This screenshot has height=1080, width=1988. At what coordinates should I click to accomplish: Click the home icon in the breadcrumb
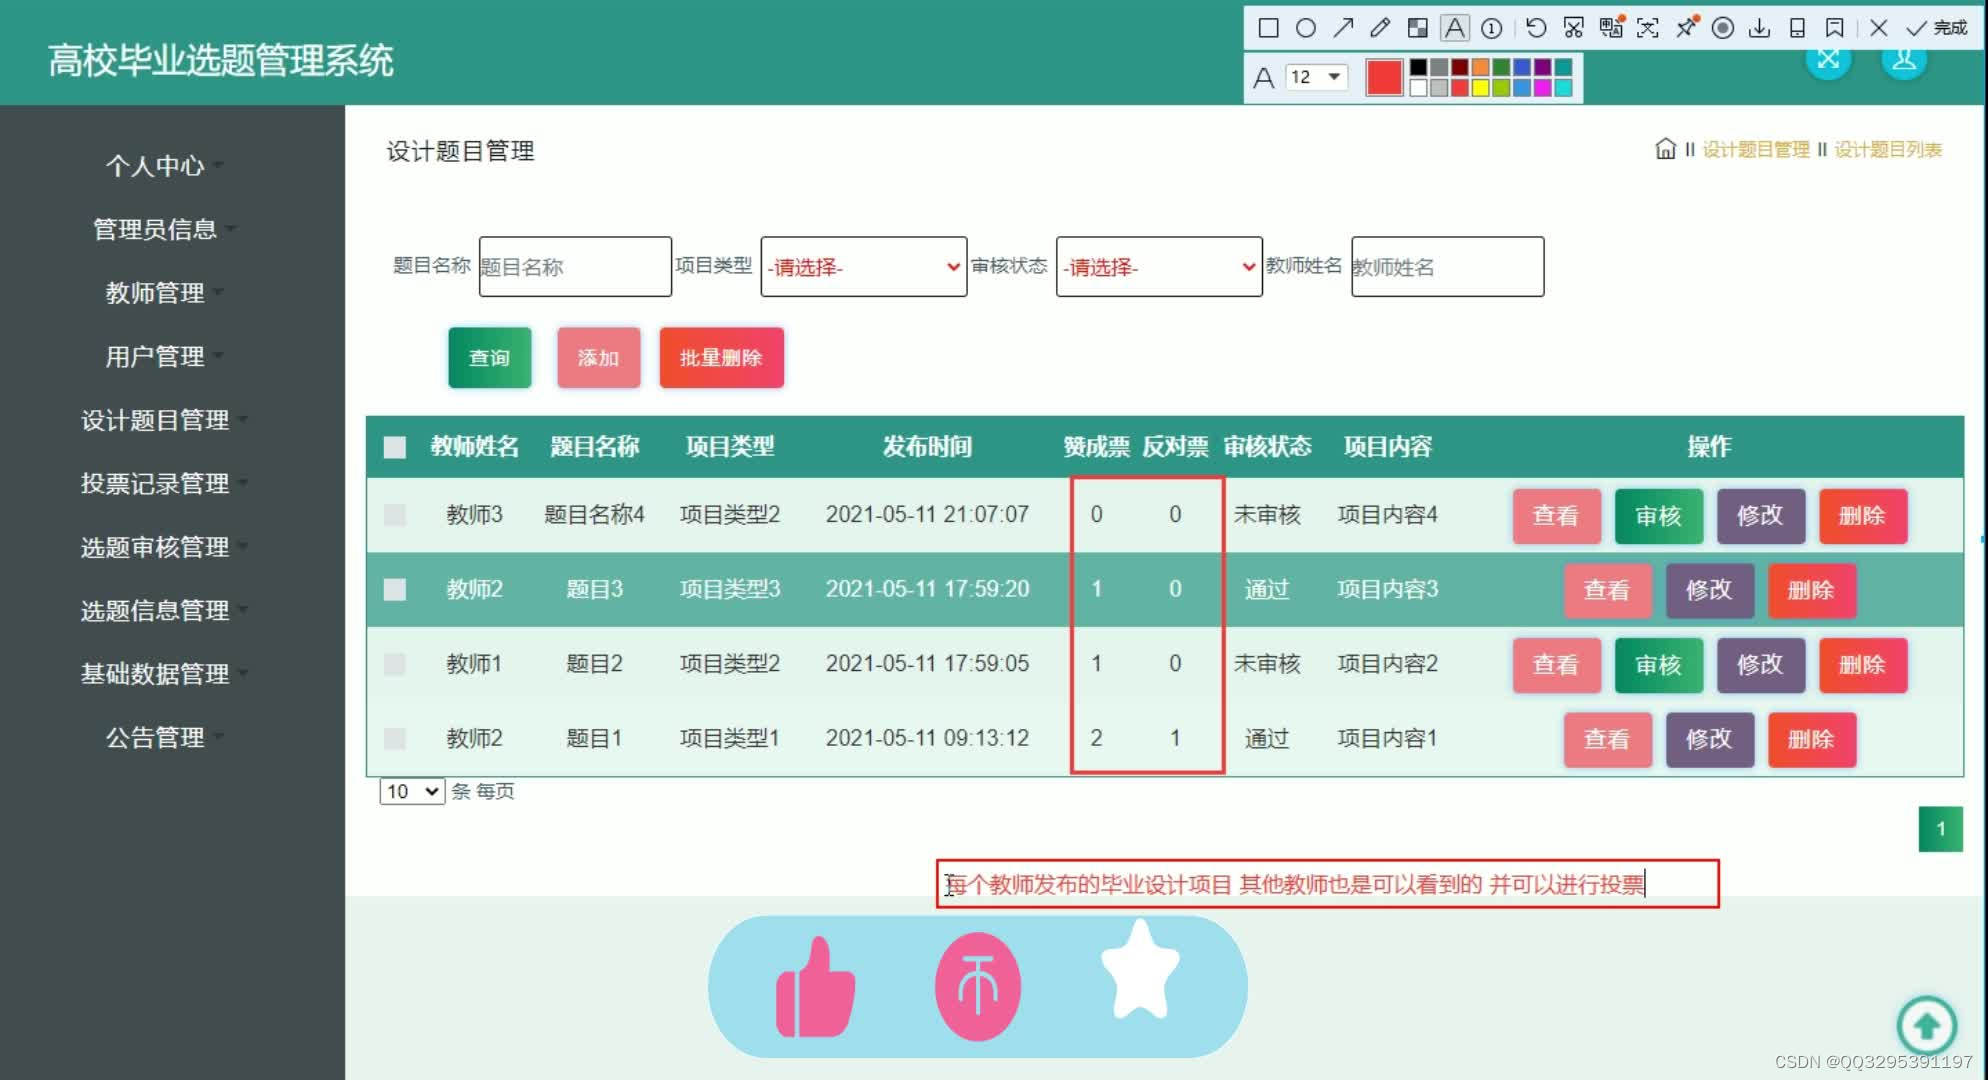point(1665,149)
